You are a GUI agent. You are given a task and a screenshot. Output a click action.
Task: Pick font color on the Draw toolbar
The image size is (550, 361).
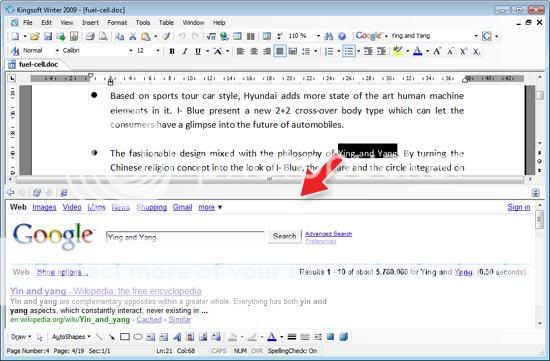pyautogui.click(x=271, y=337)
